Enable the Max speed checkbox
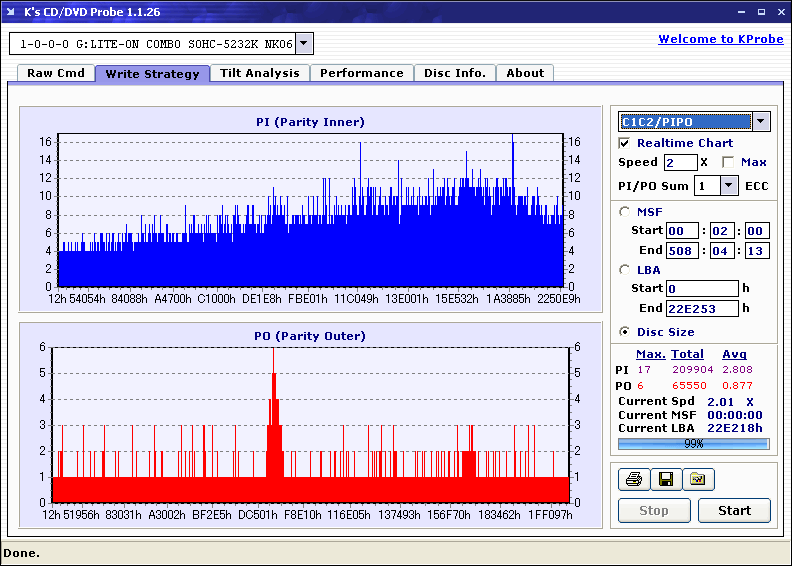This screenshot has width=792, height=566. [x=728, y=162]
